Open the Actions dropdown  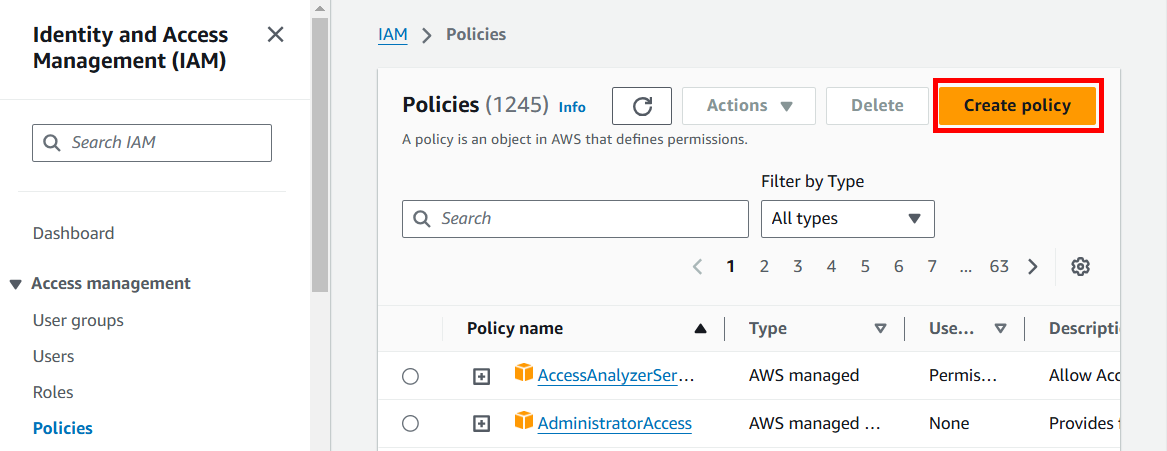point(749,106)
